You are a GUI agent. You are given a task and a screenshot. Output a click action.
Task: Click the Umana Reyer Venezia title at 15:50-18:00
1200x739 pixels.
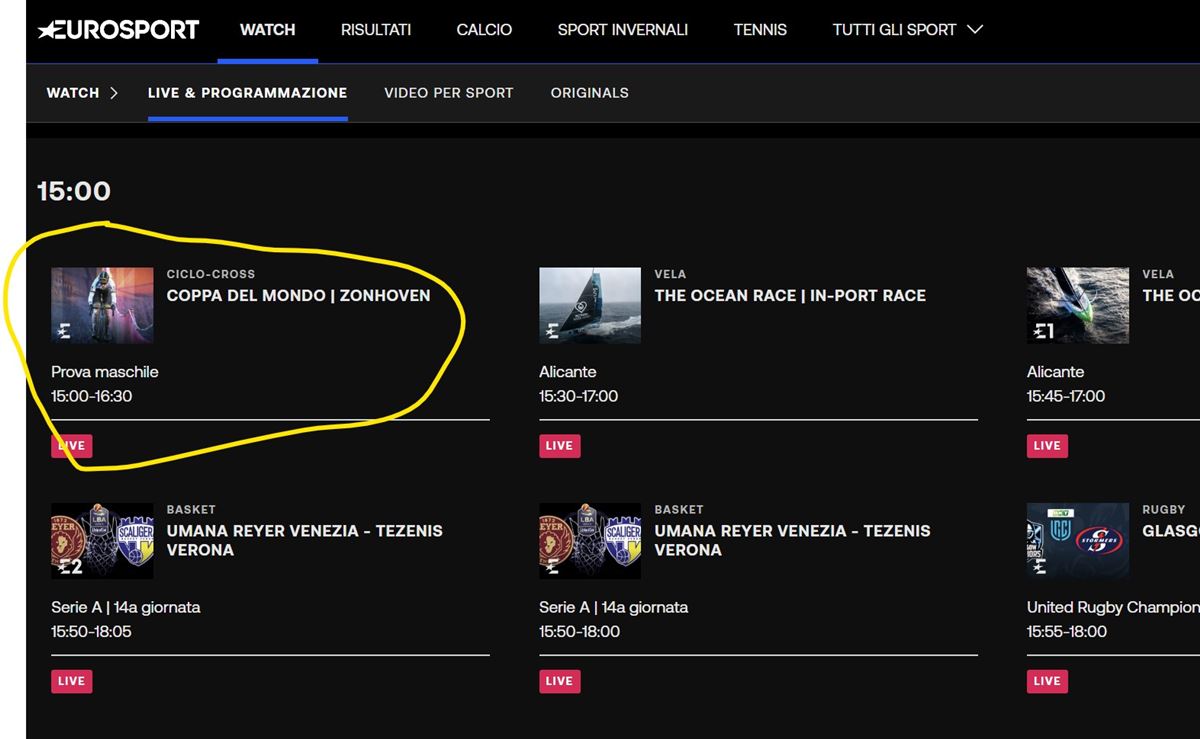tap(792, 540)
